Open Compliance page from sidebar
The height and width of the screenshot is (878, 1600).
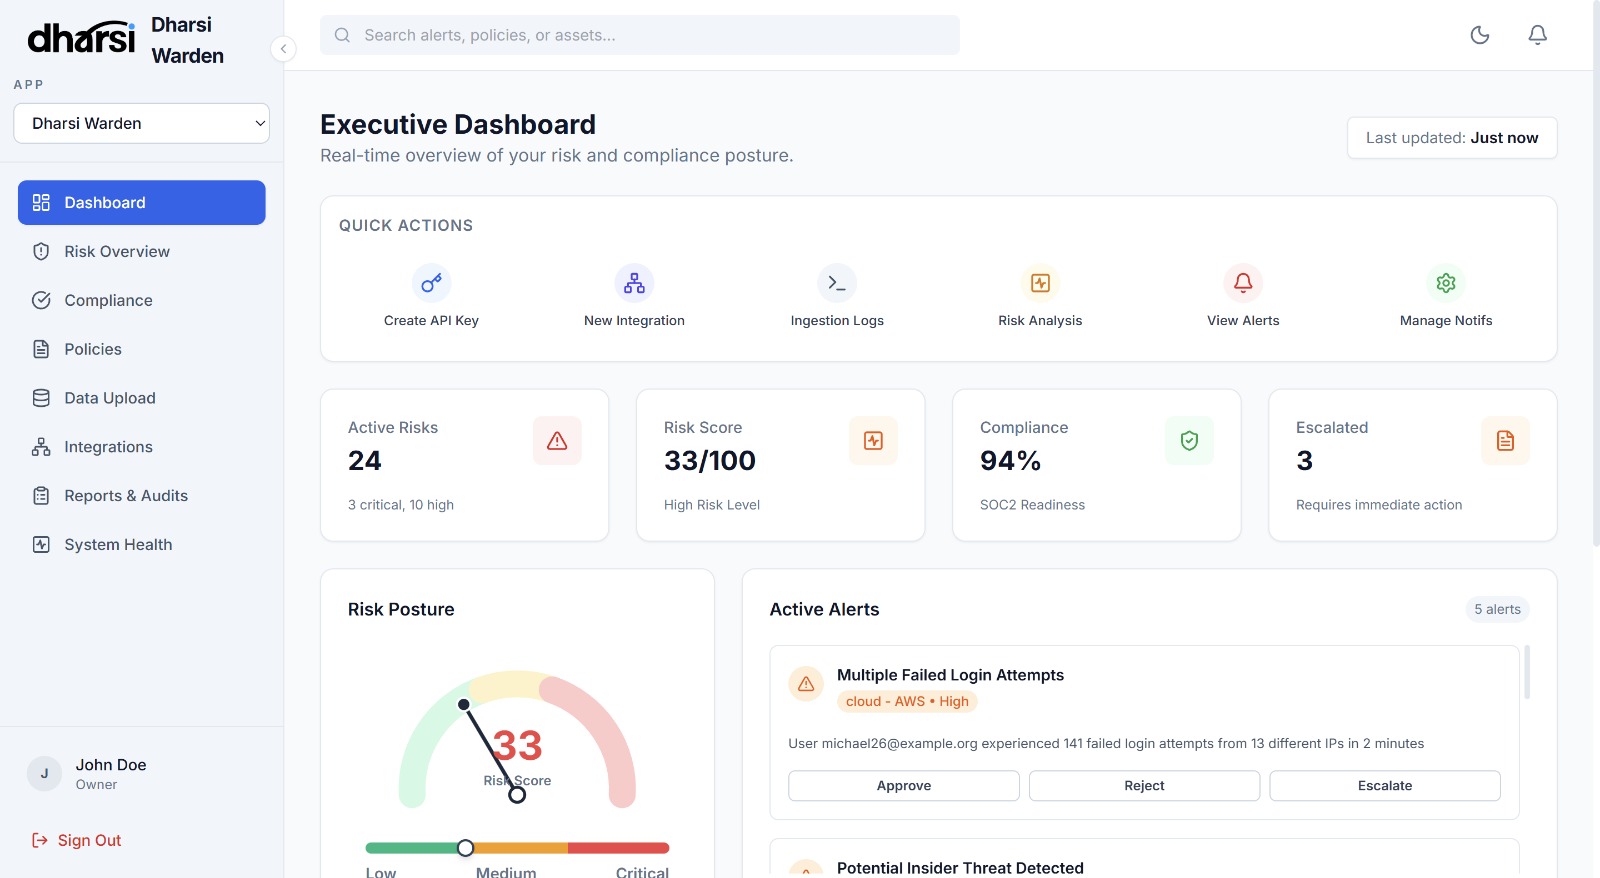108,301
